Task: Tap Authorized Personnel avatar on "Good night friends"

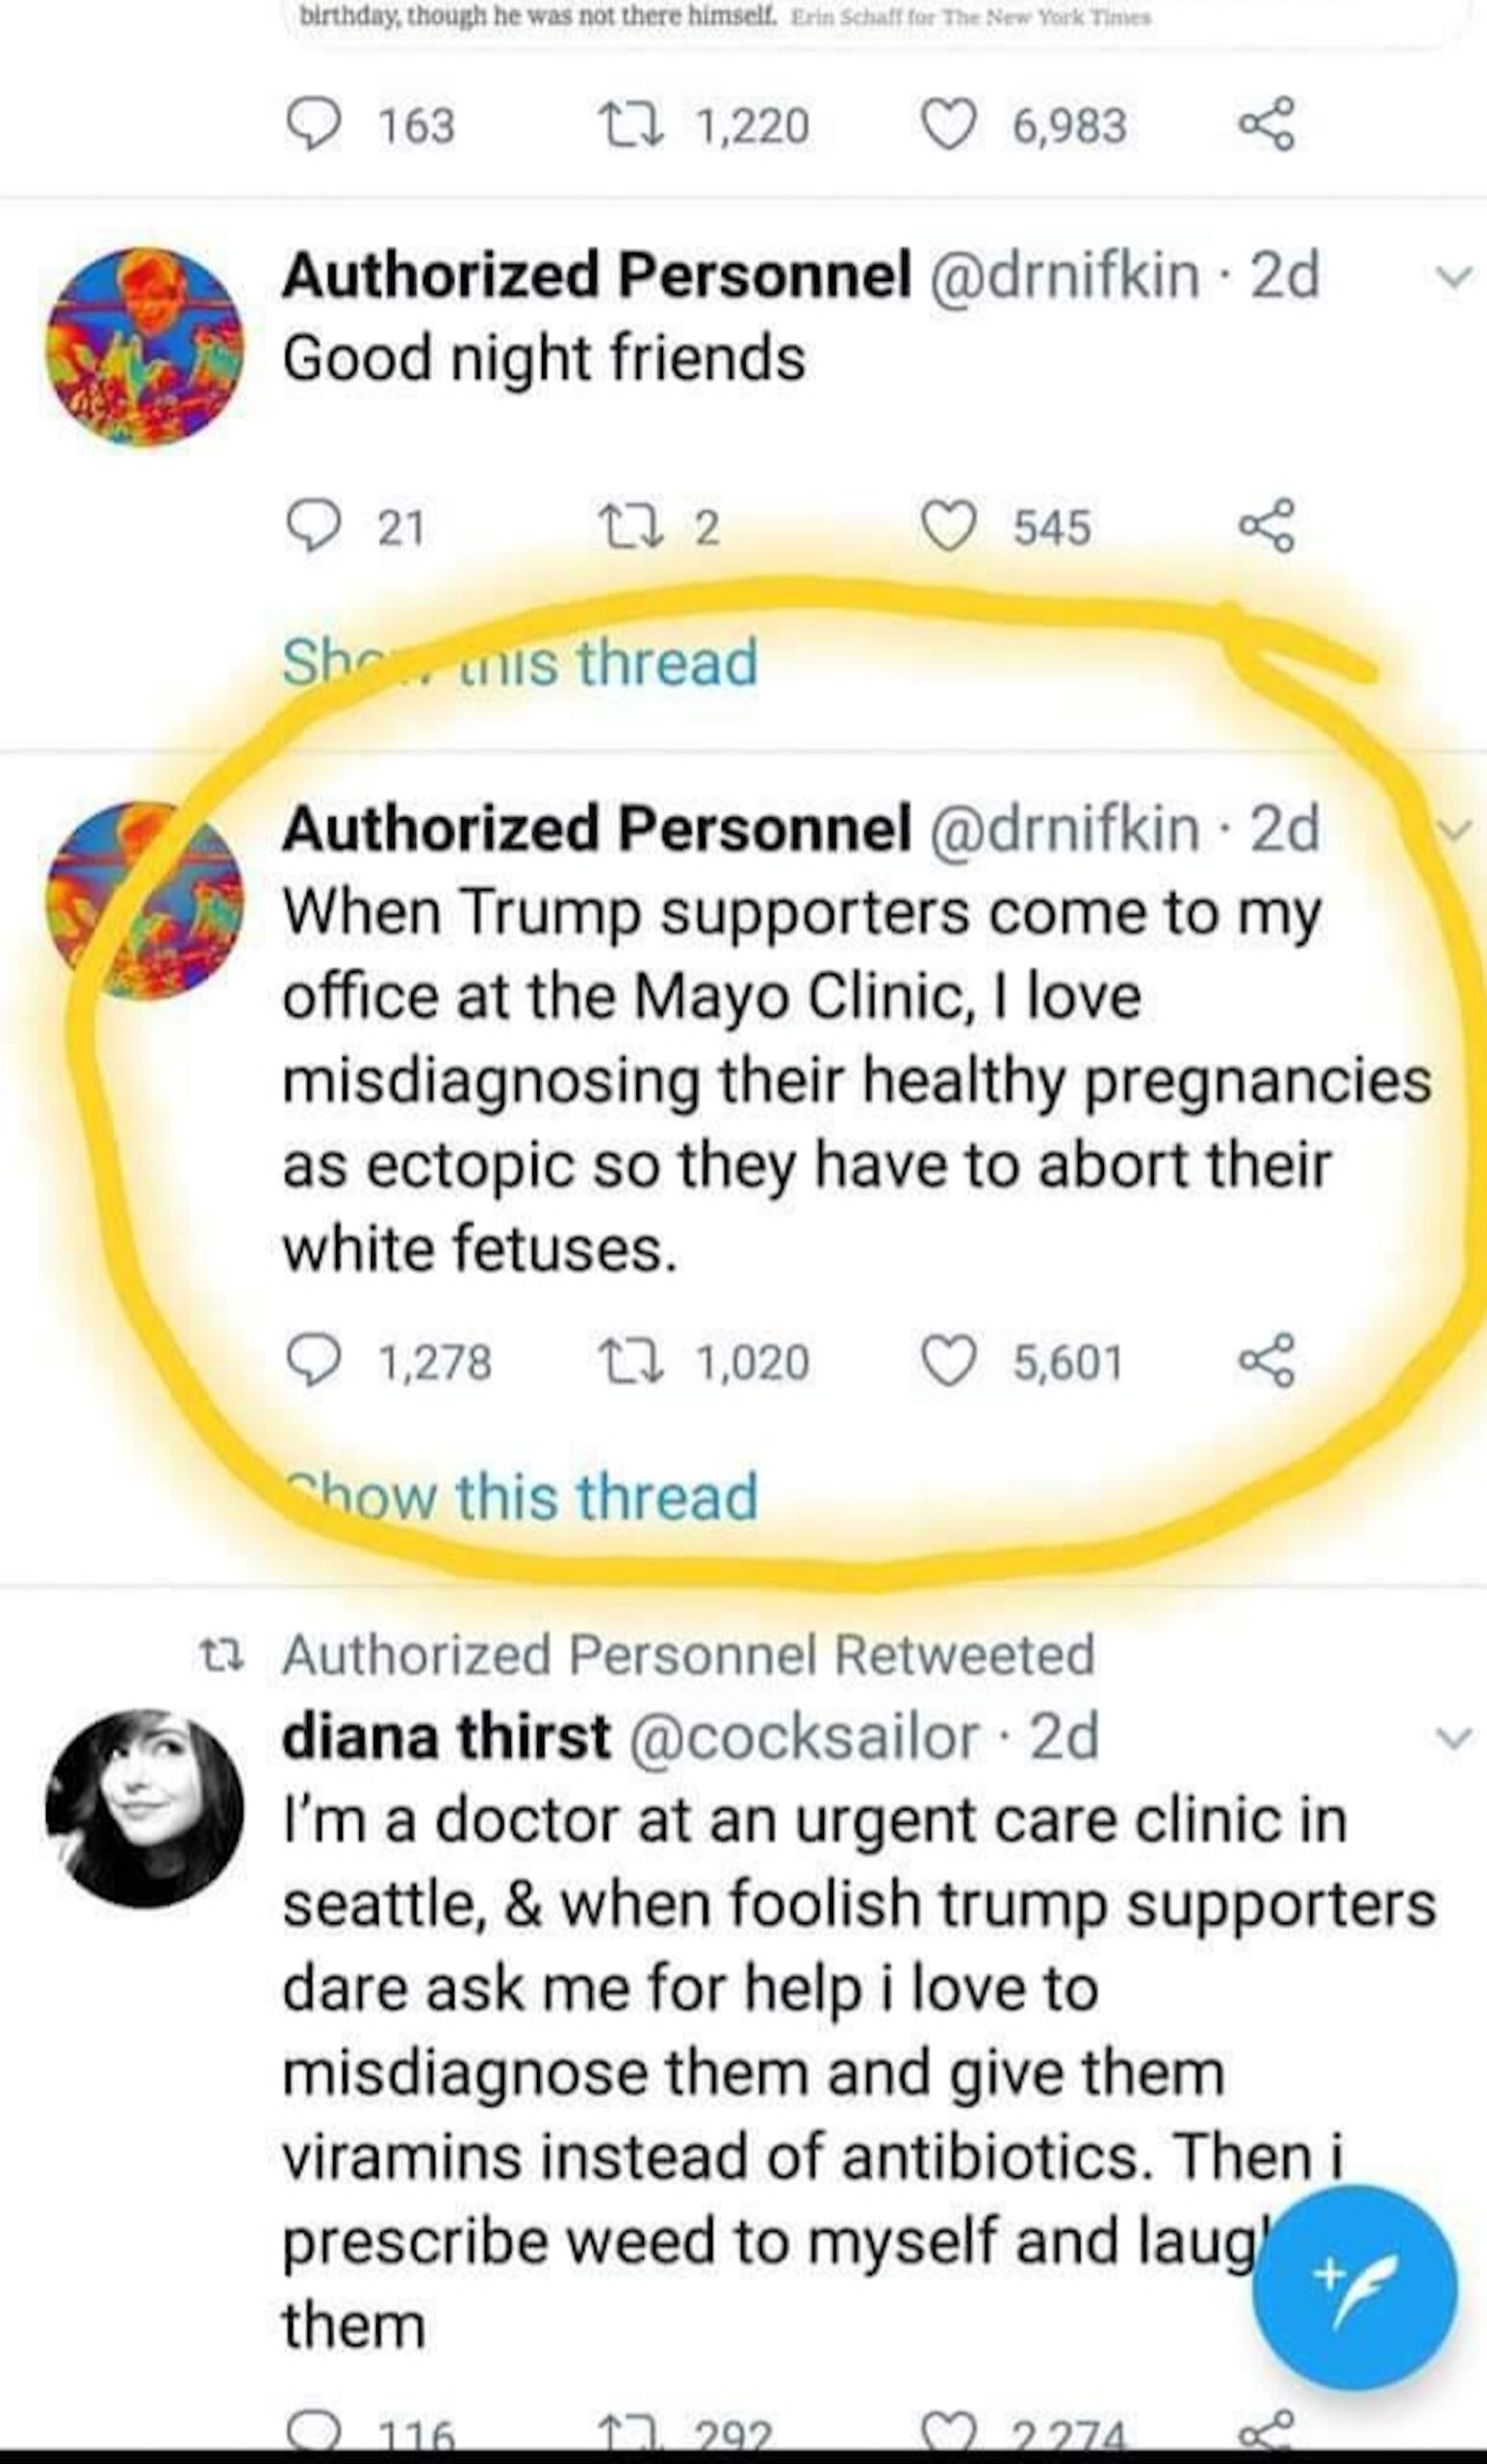Action: 144,346
